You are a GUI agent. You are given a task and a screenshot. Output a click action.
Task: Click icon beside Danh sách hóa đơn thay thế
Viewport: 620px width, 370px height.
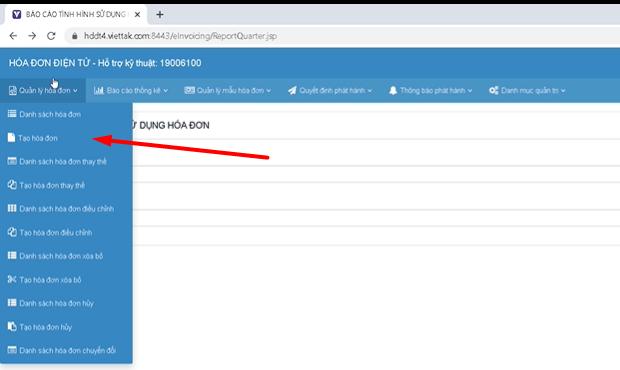tap(12, 161)
